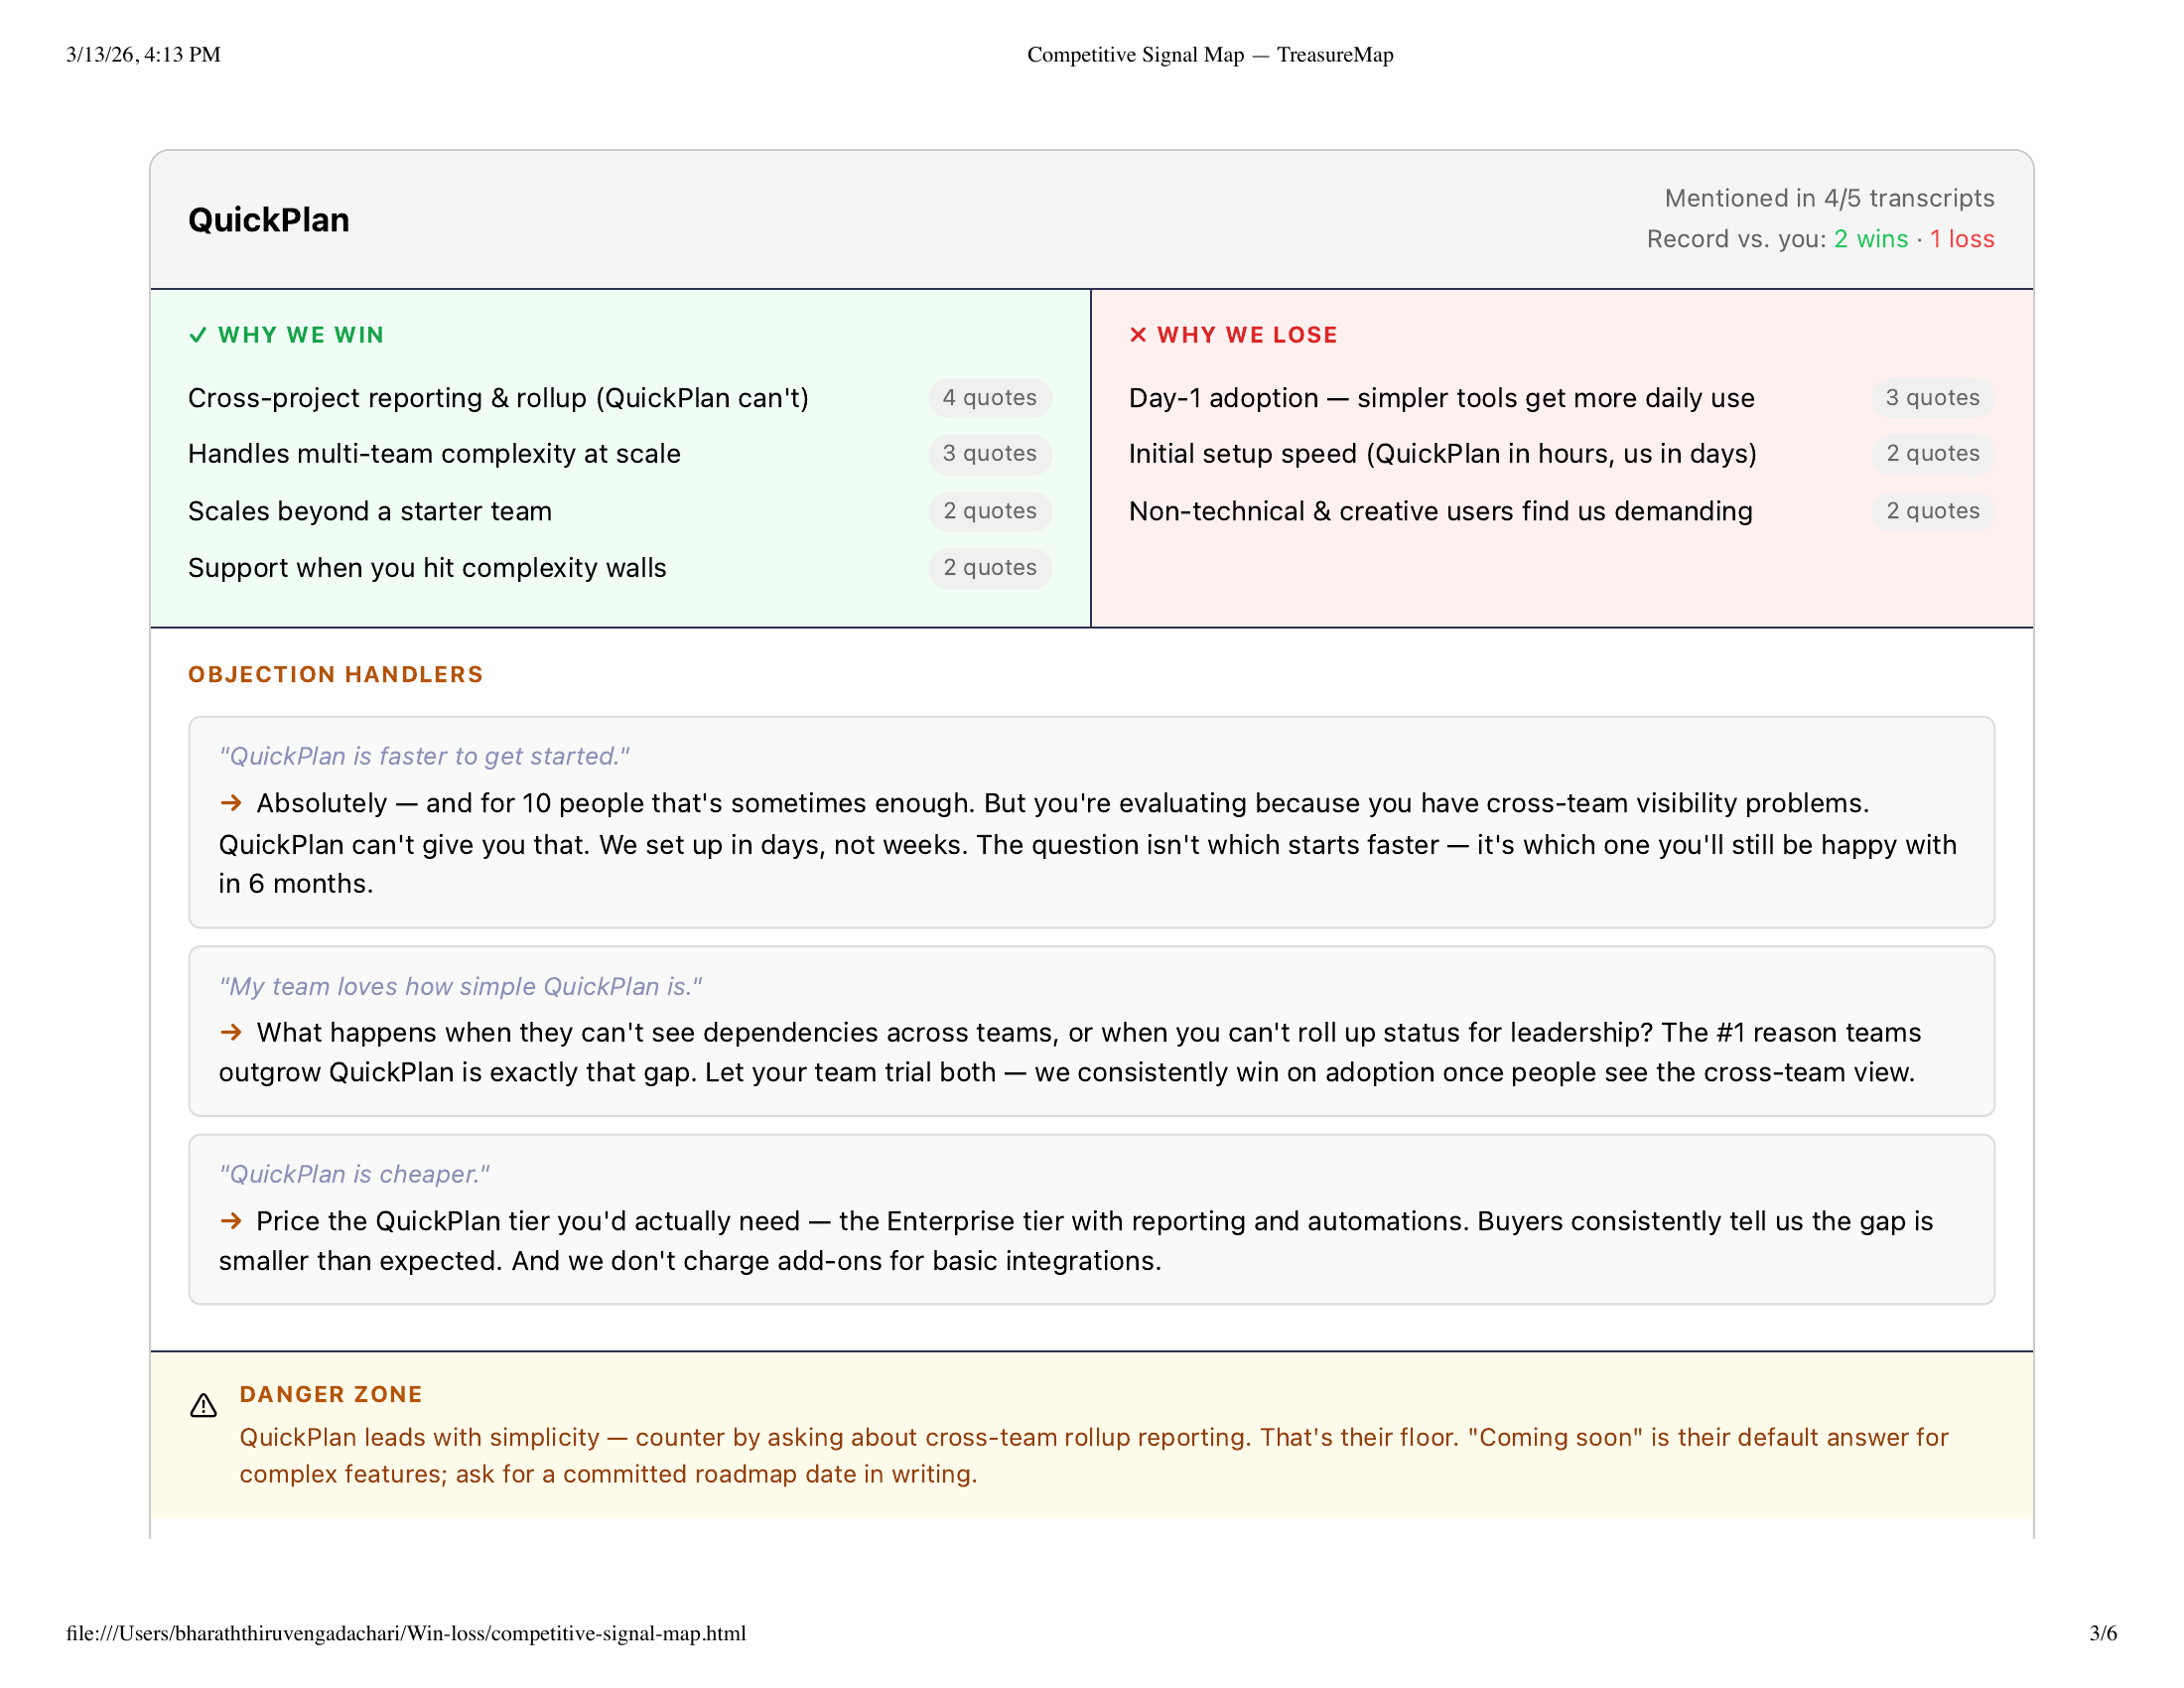Click the Objection Handlers section heading
The height and width of the screenshot is (1688, 2184).
pos(335,674)
